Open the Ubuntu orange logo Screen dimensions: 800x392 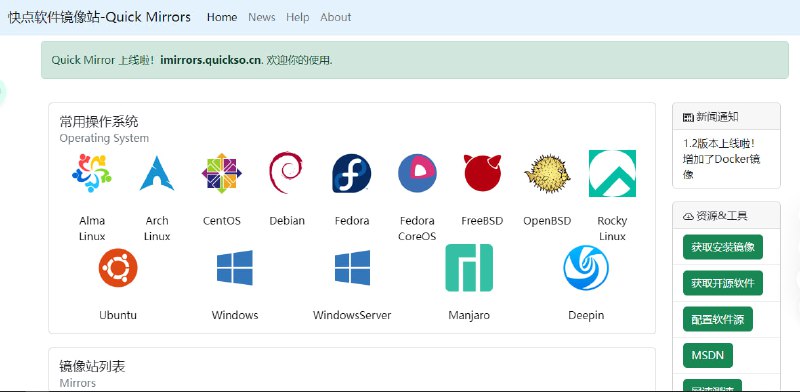[x=118, y=267]
